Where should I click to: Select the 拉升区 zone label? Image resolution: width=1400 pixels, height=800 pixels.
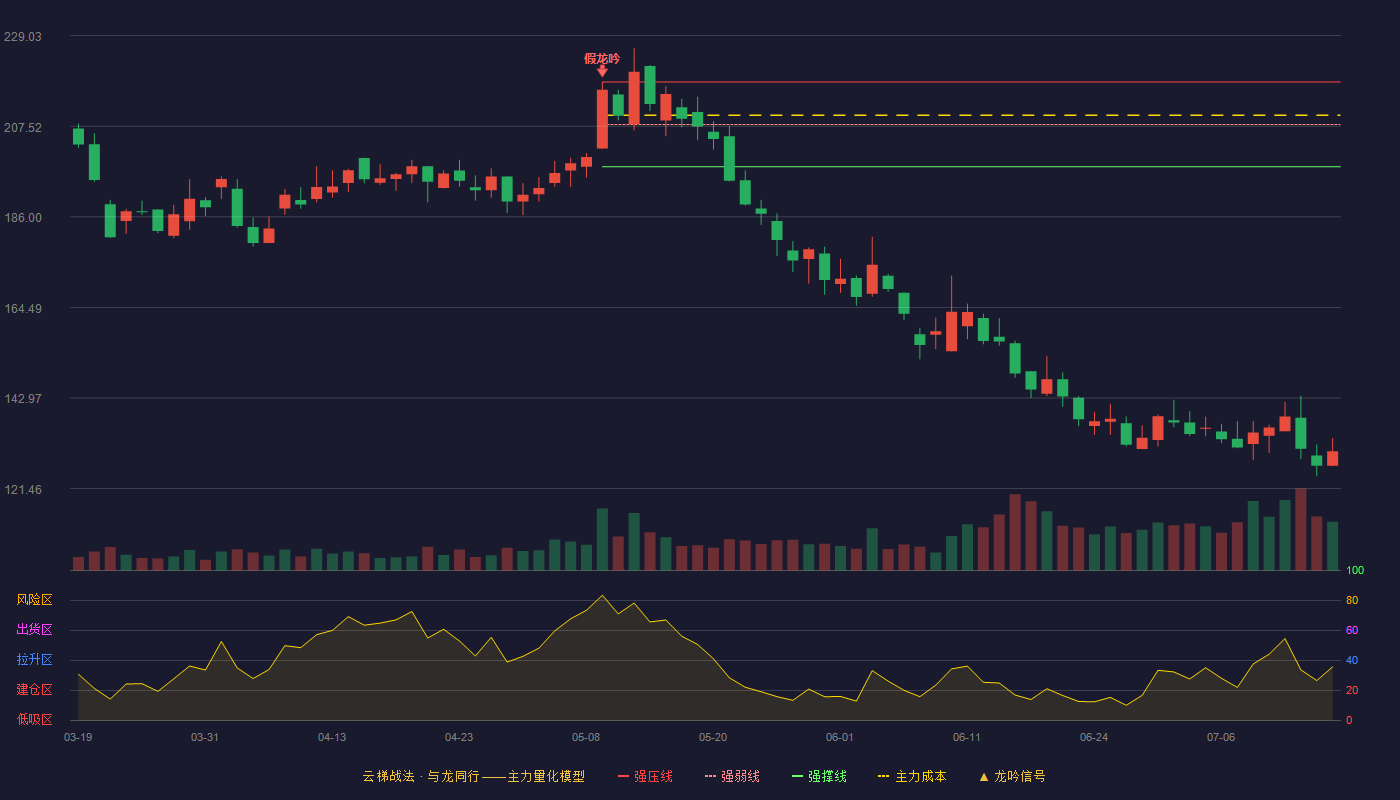[x=34, y=660]
